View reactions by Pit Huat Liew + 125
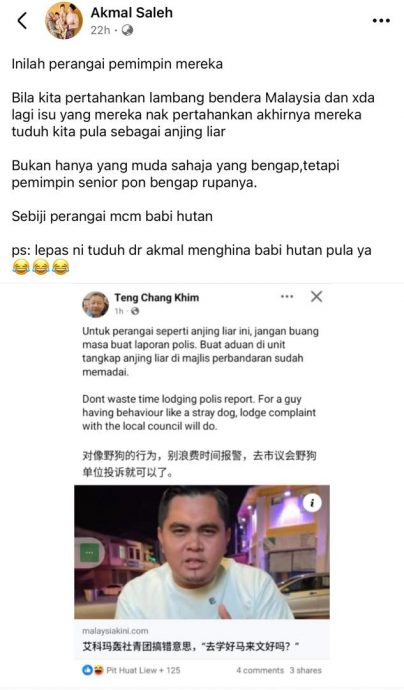The image size is (404, 690). (x=143, y=670)
